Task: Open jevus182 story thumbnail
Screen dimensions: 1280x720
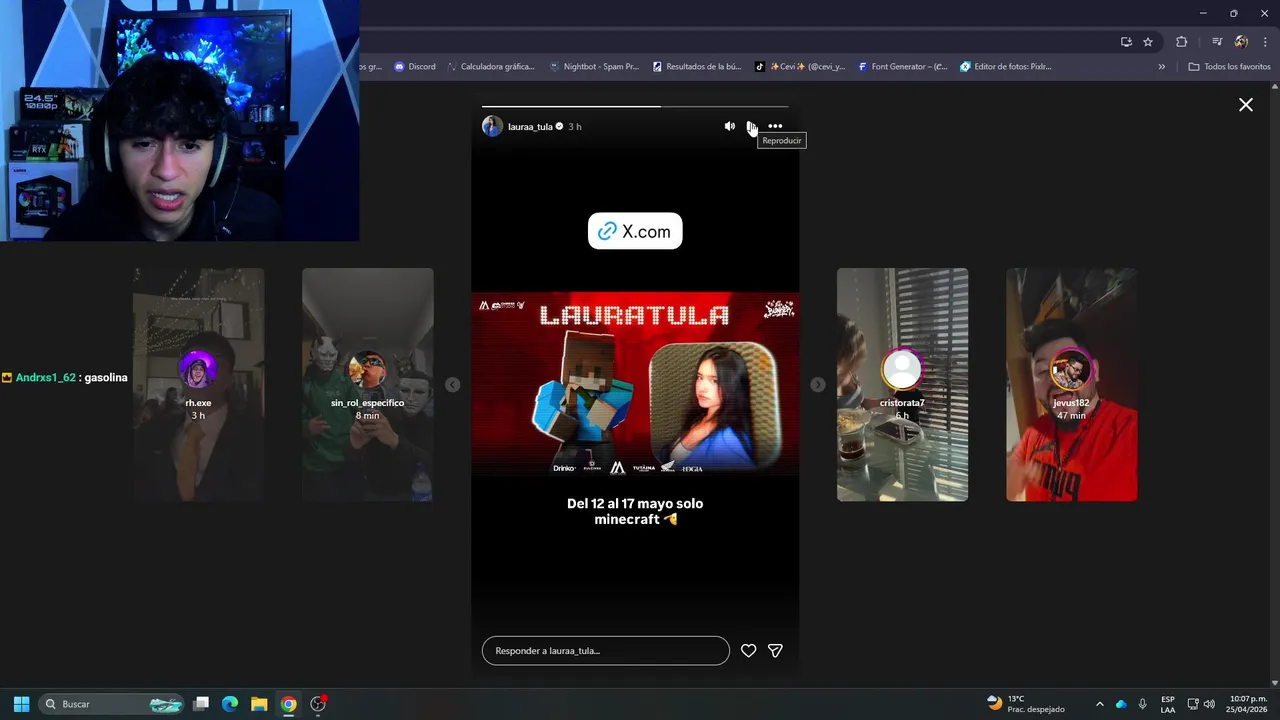Action: point(1071,384)
